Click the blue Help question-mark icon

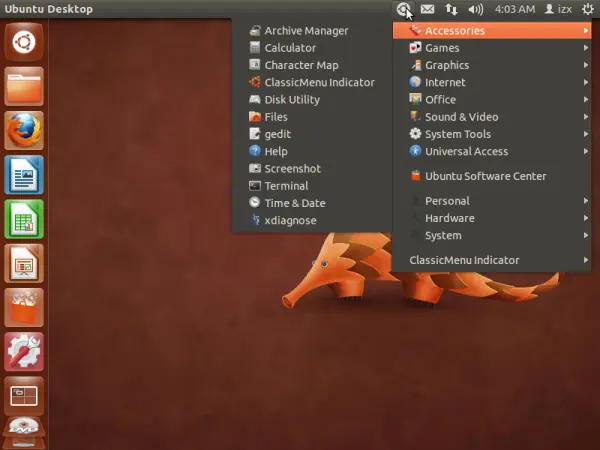(254, 151)
